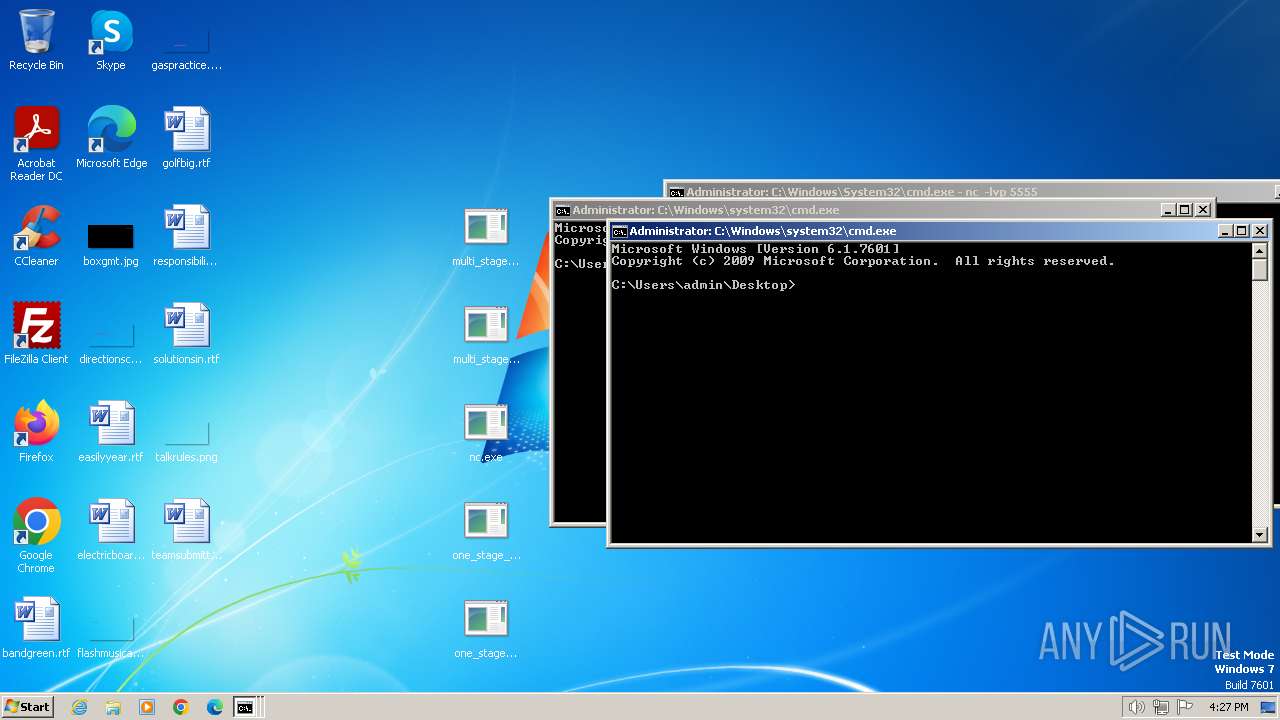
Task: Open Action Center flag icon
Action: click(1185, 707)
